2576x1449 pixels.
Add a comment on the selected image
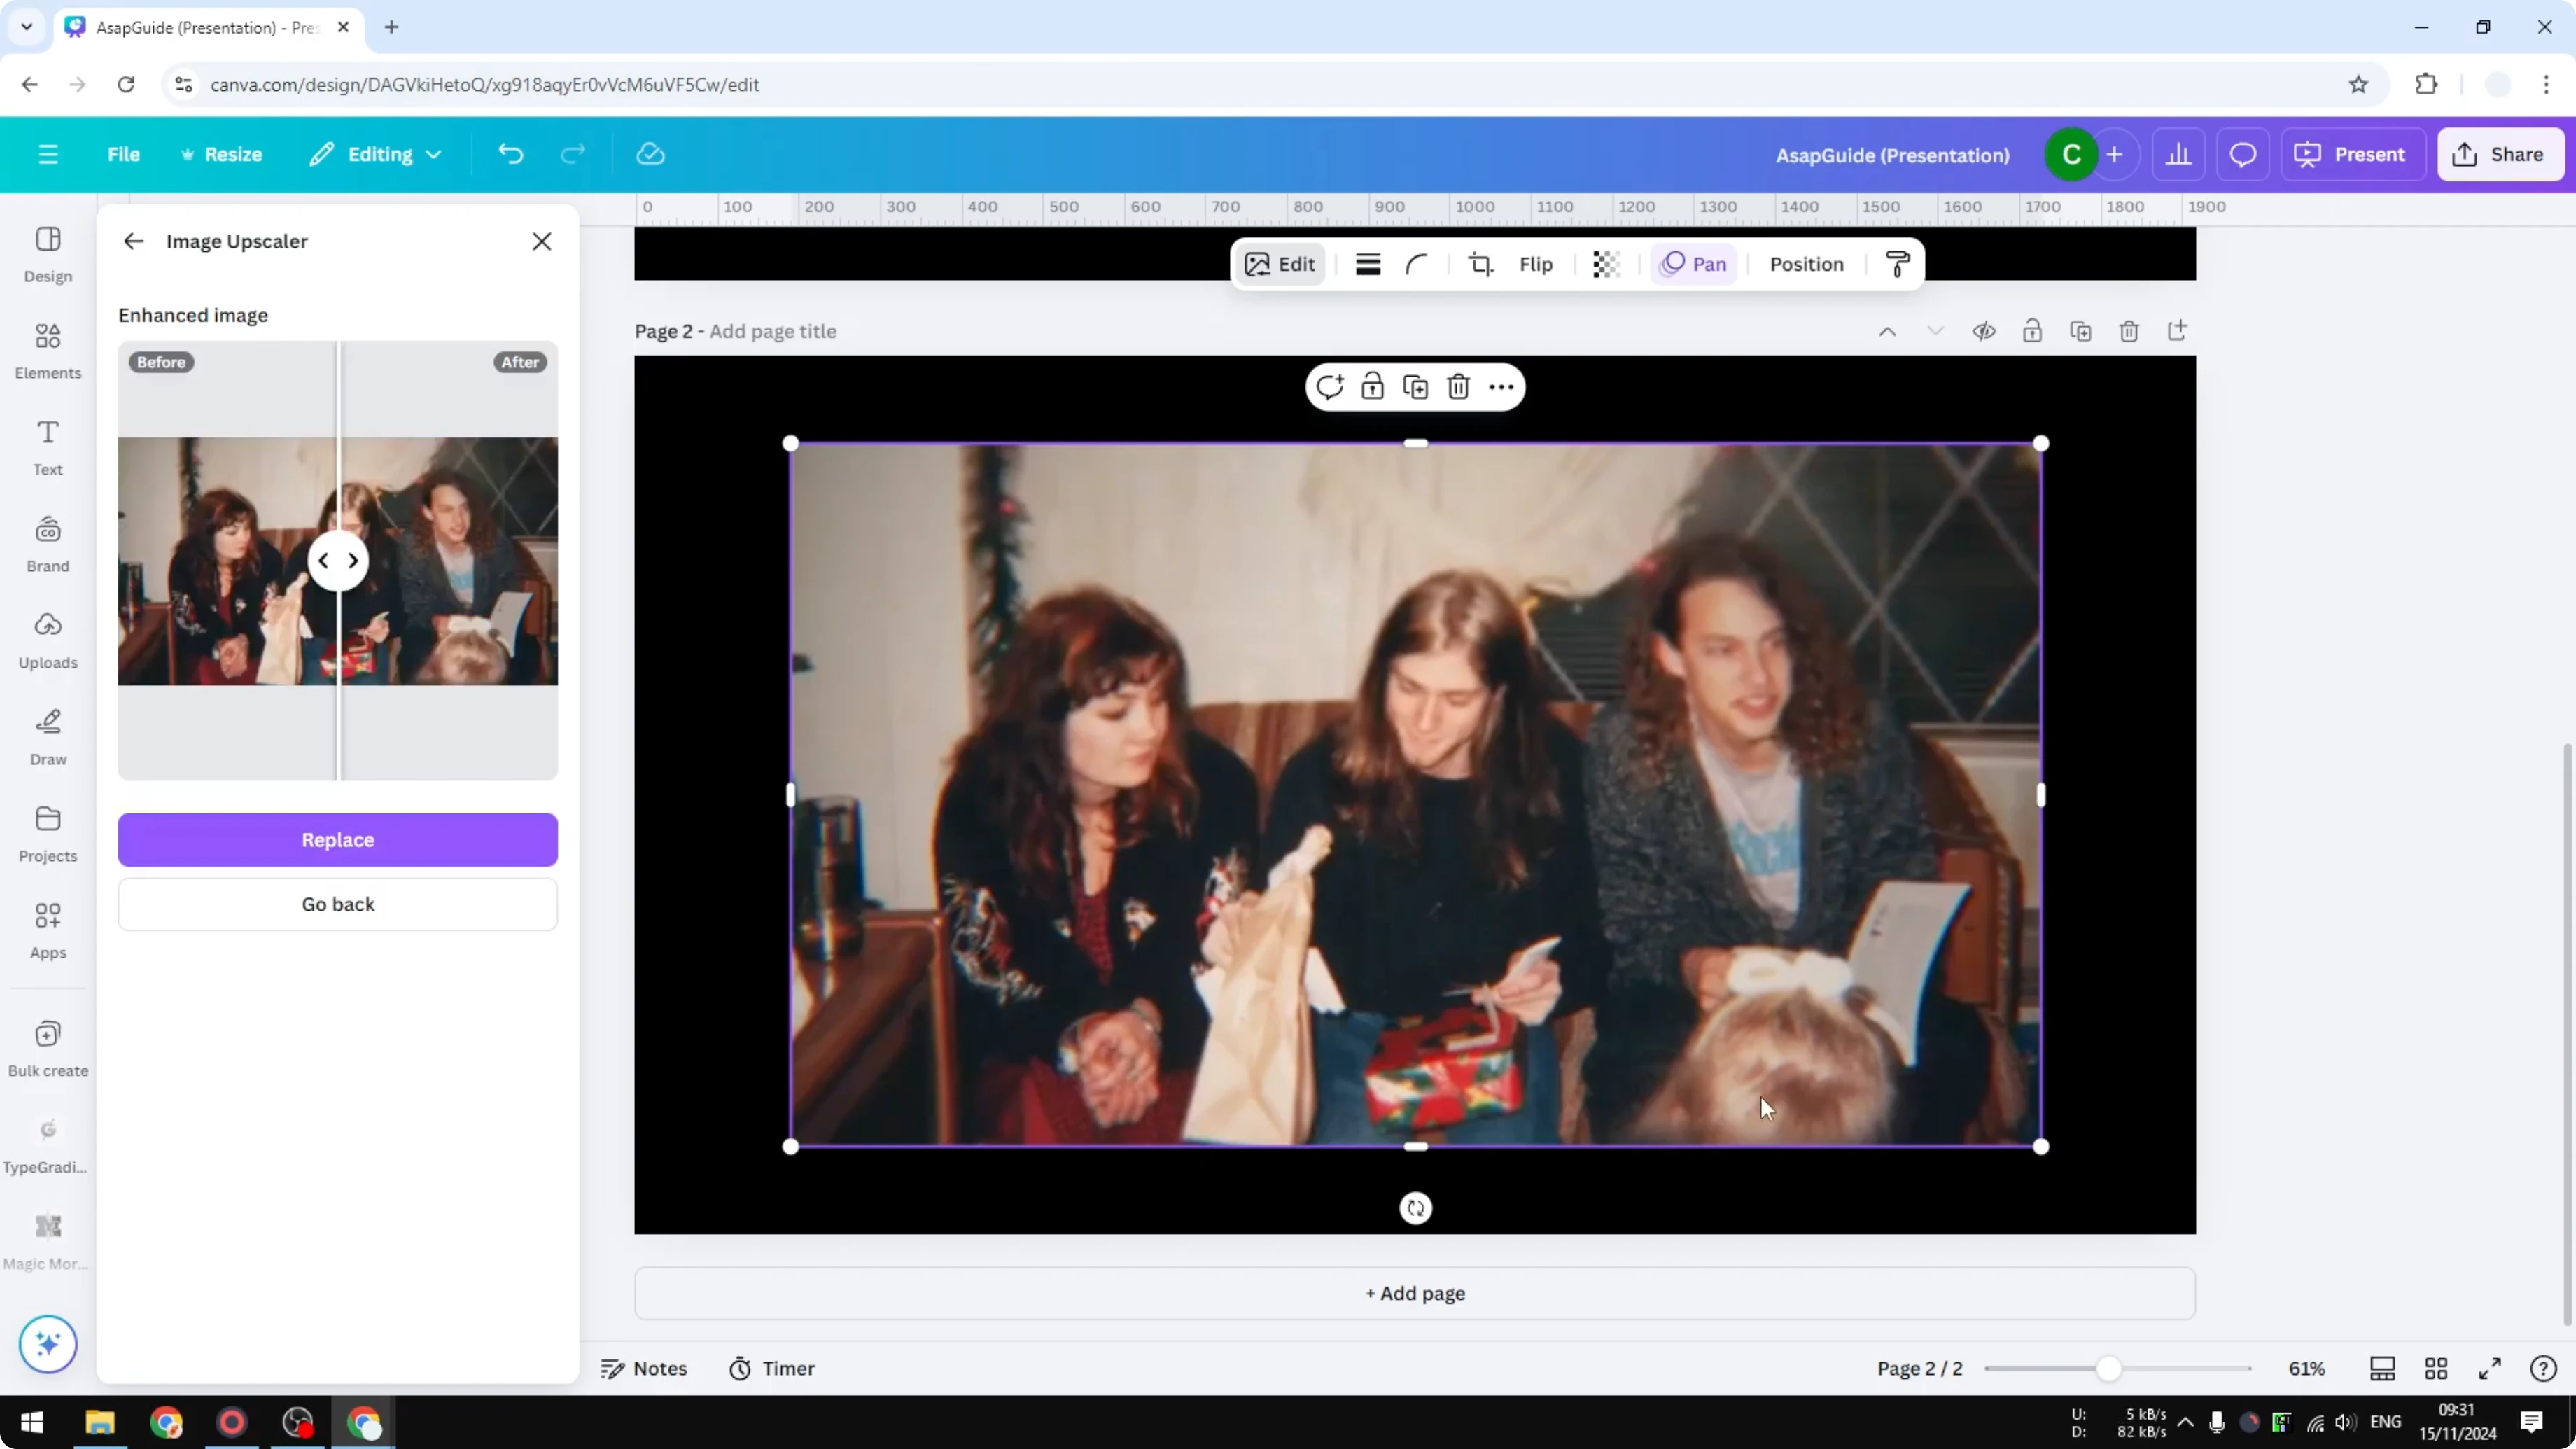pos(1329,386)
